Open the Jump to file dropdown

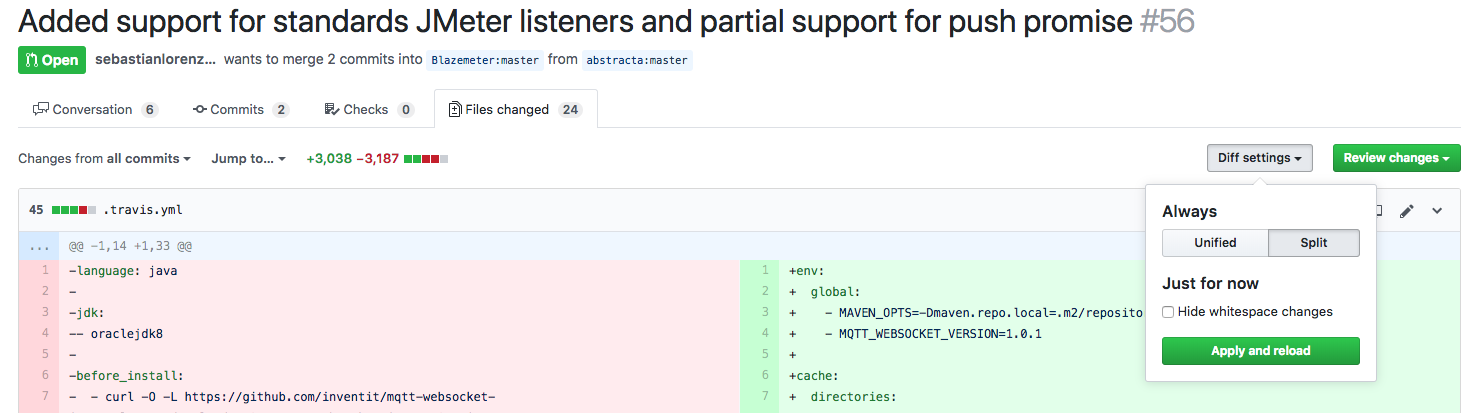248,159
